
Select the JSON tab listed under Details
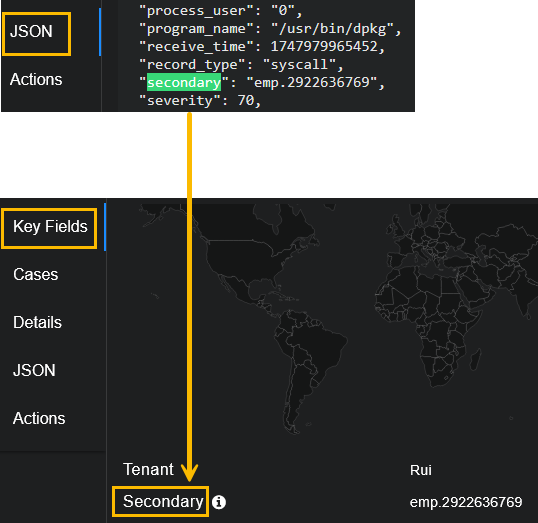point(34,371)
